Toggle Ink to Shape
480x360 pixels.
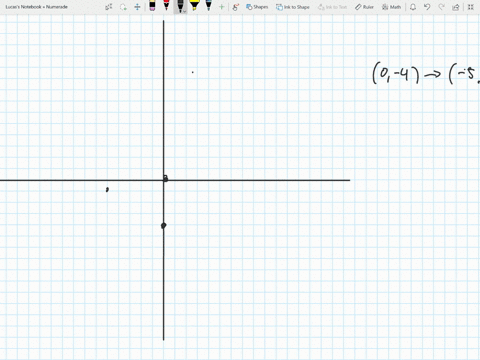[x=293, y=7]
